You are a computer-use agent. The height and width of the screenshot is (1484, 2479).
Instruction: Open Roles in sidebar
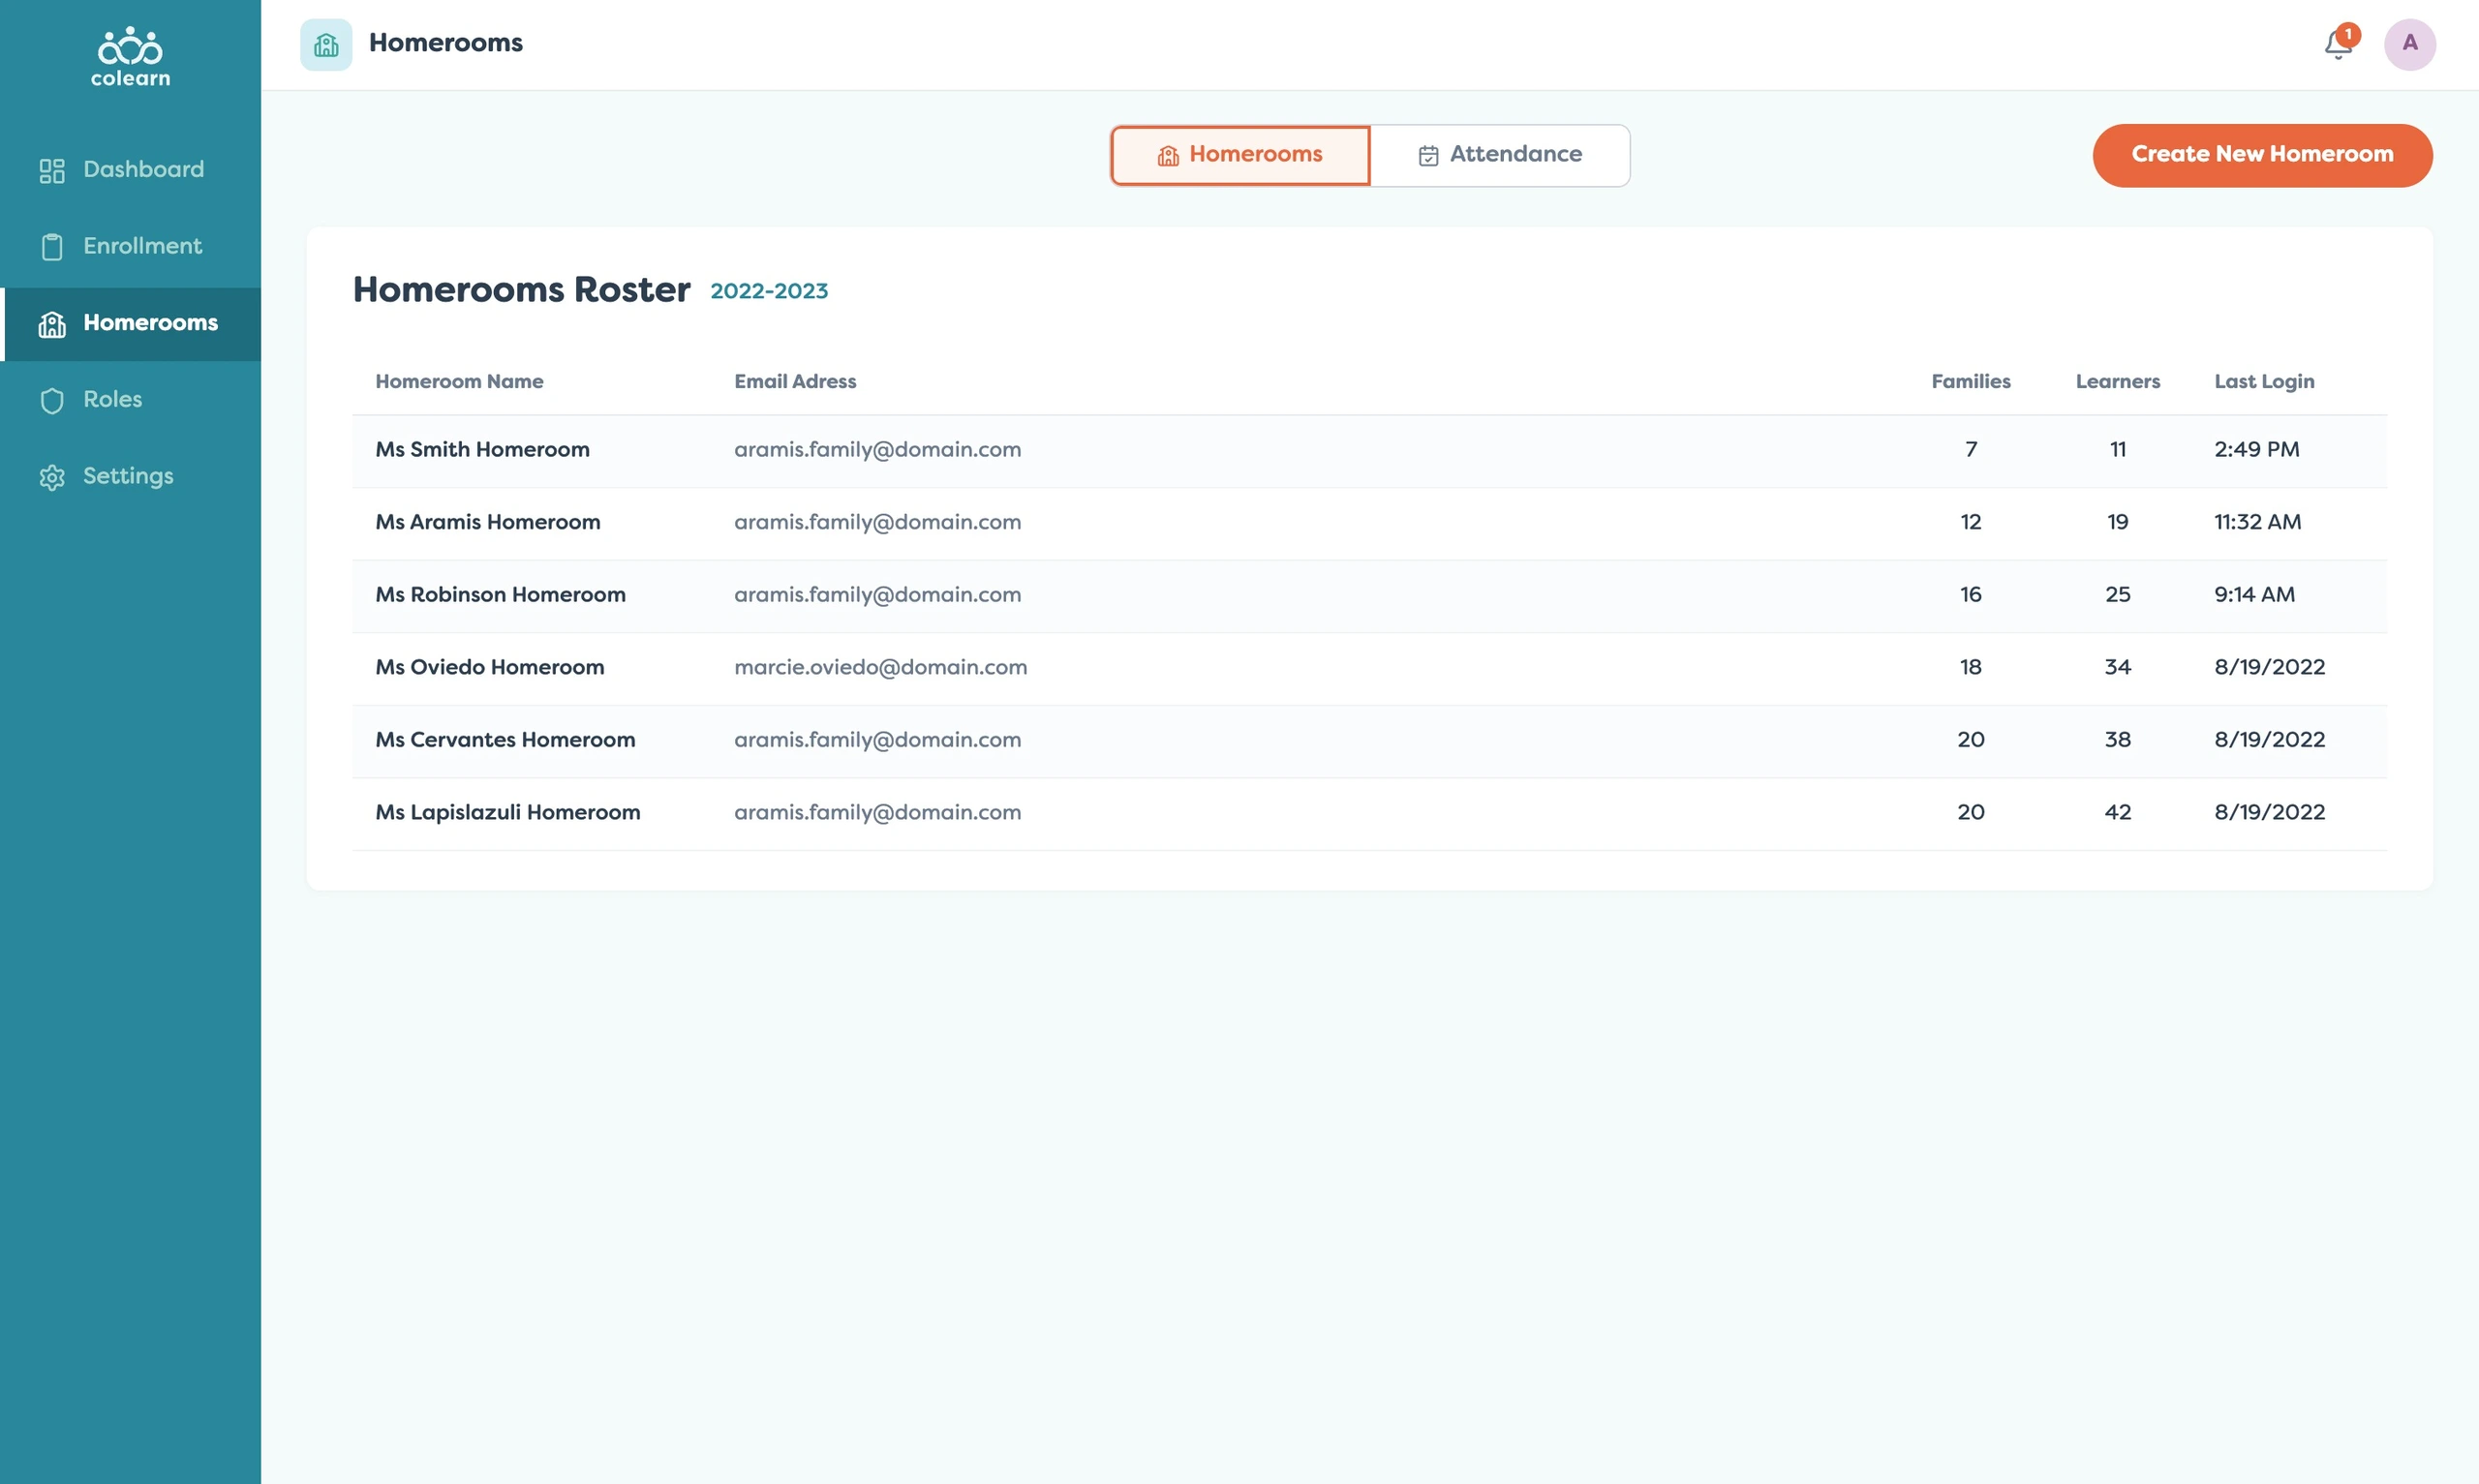point(130,400)
